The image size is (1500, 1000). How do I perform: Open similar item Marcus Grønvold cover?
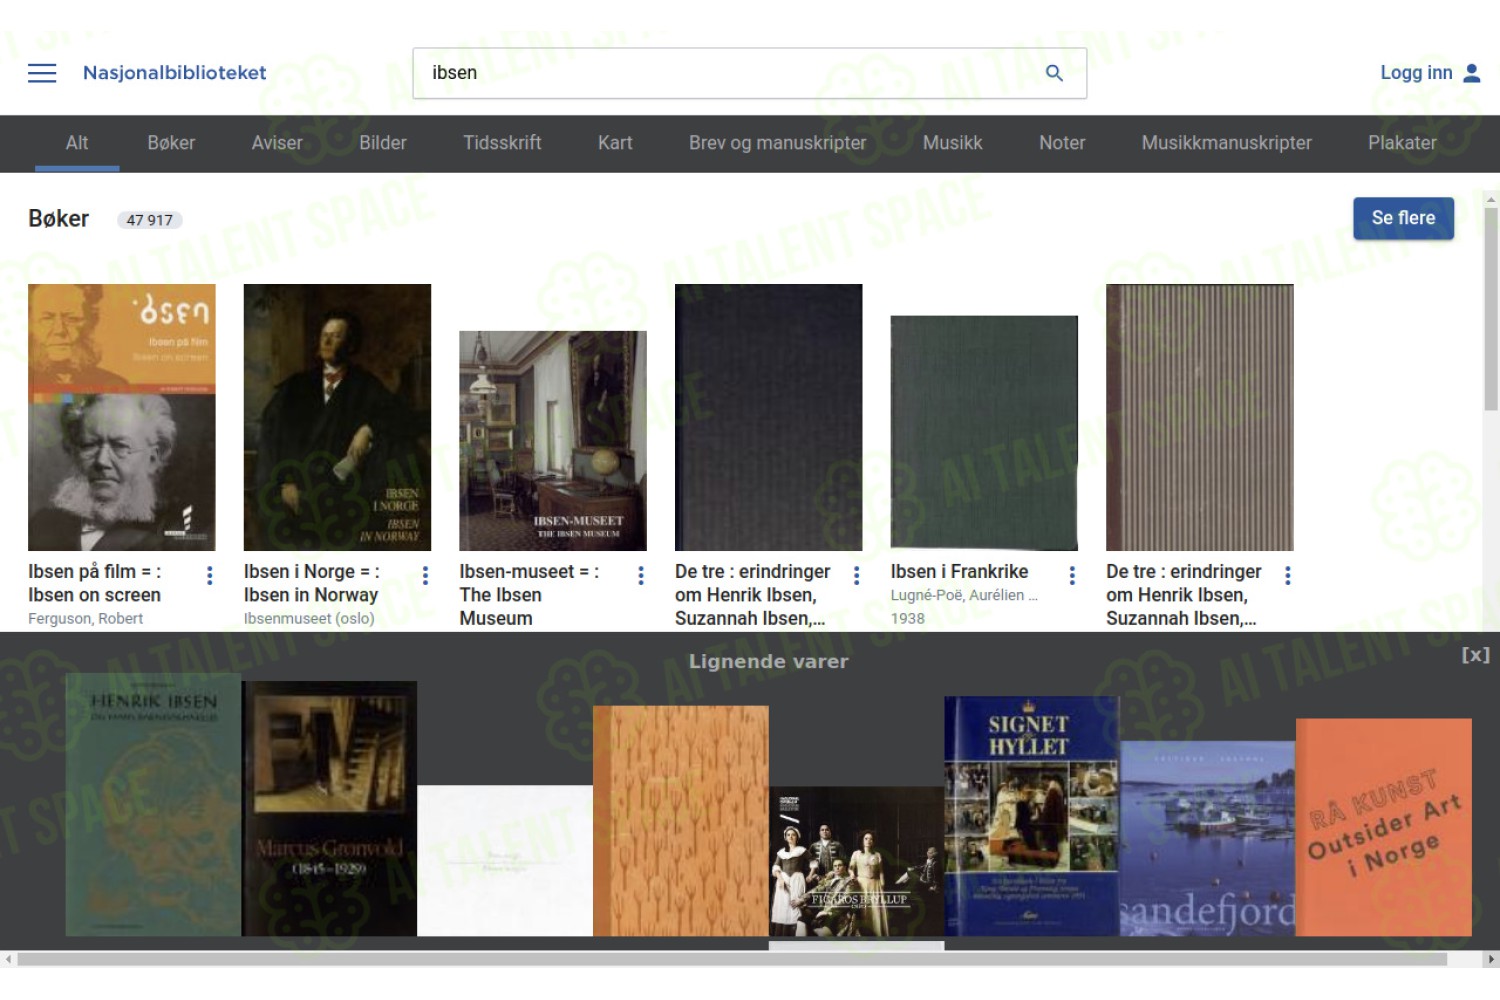coord(329,809)
